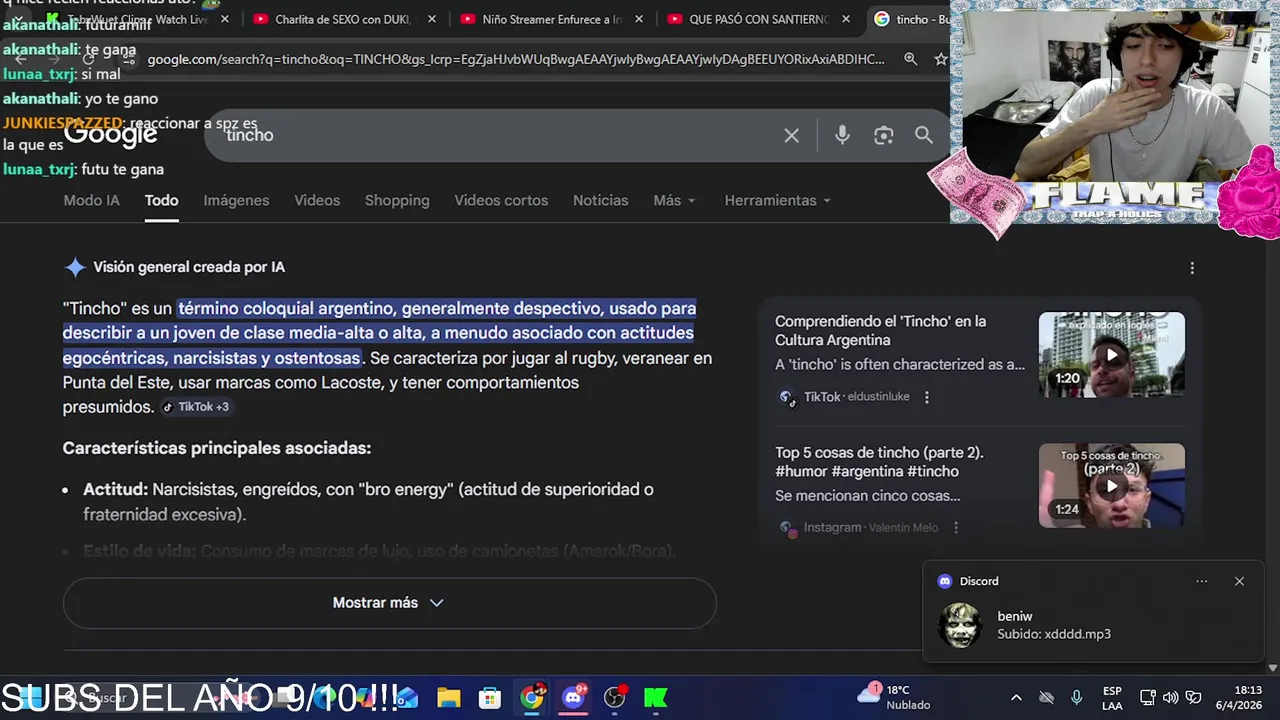Open volume control in the system tray

click(1170, 697)
